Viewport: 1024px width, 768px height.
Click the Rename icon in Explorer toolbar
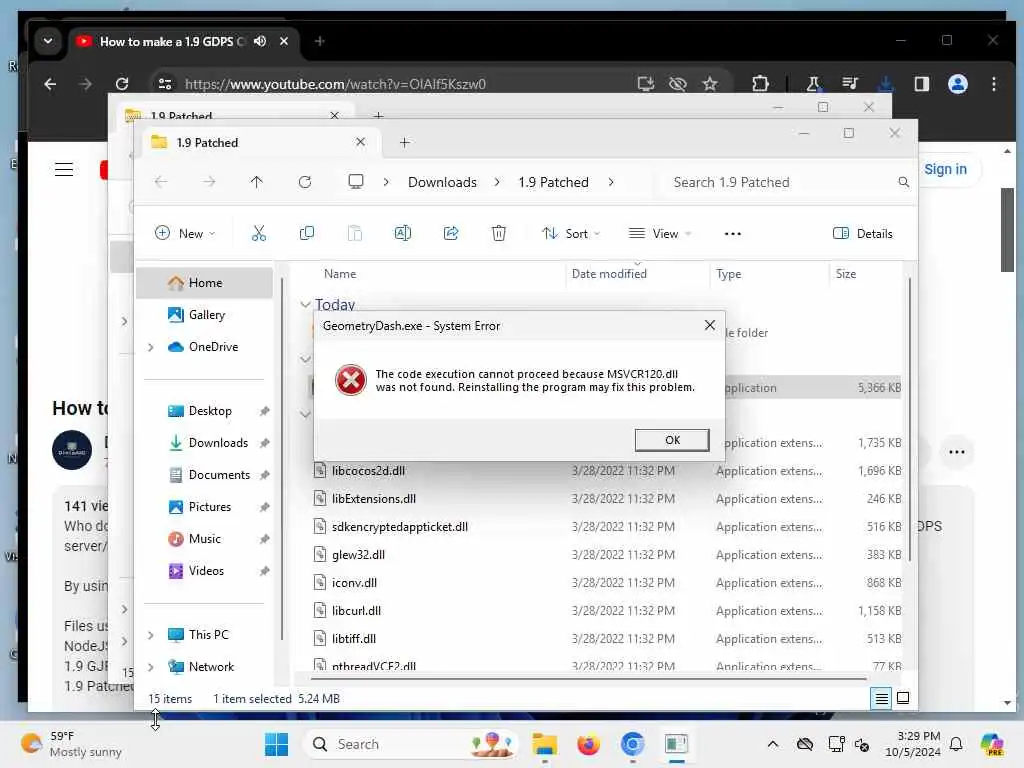coord(403,233)
